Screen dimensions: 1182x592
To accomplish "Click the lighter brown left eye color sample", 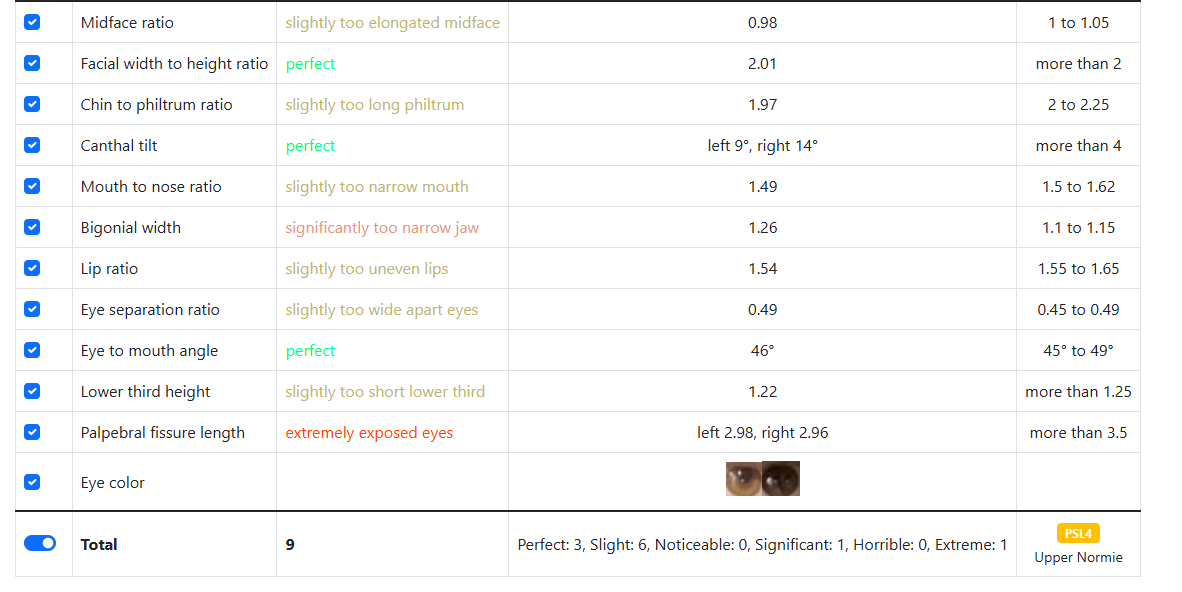I will coord(743,479).
